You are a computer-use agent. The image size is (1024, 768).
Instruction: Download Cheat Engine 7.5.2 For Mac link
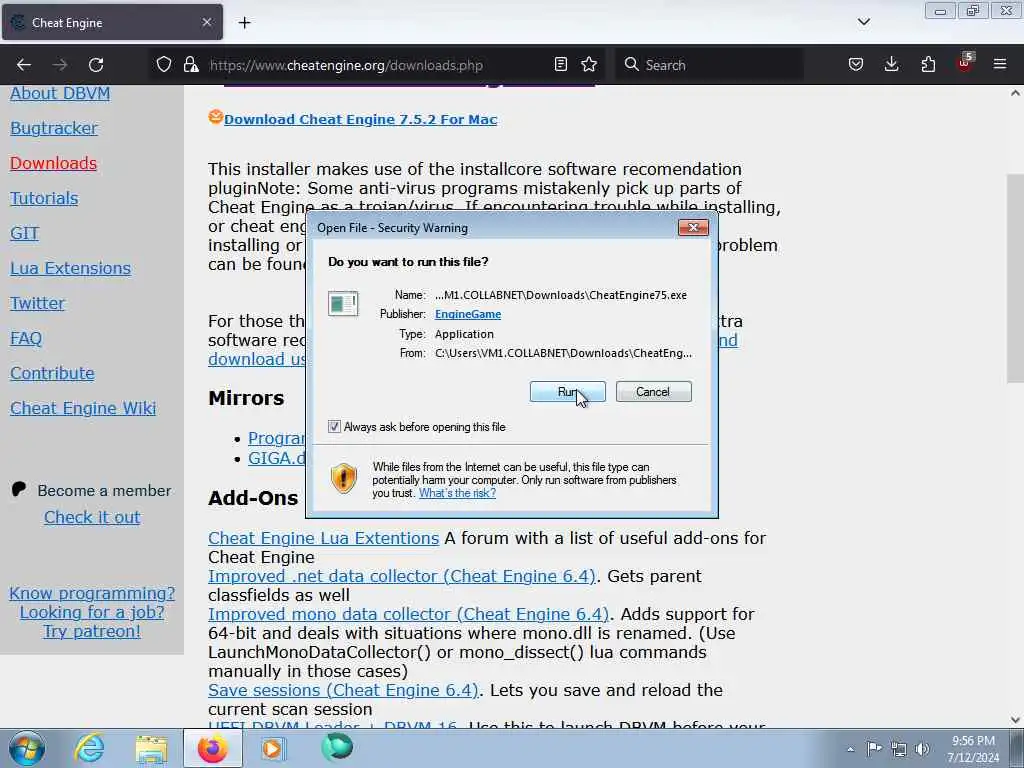click(x=360, y=120)
